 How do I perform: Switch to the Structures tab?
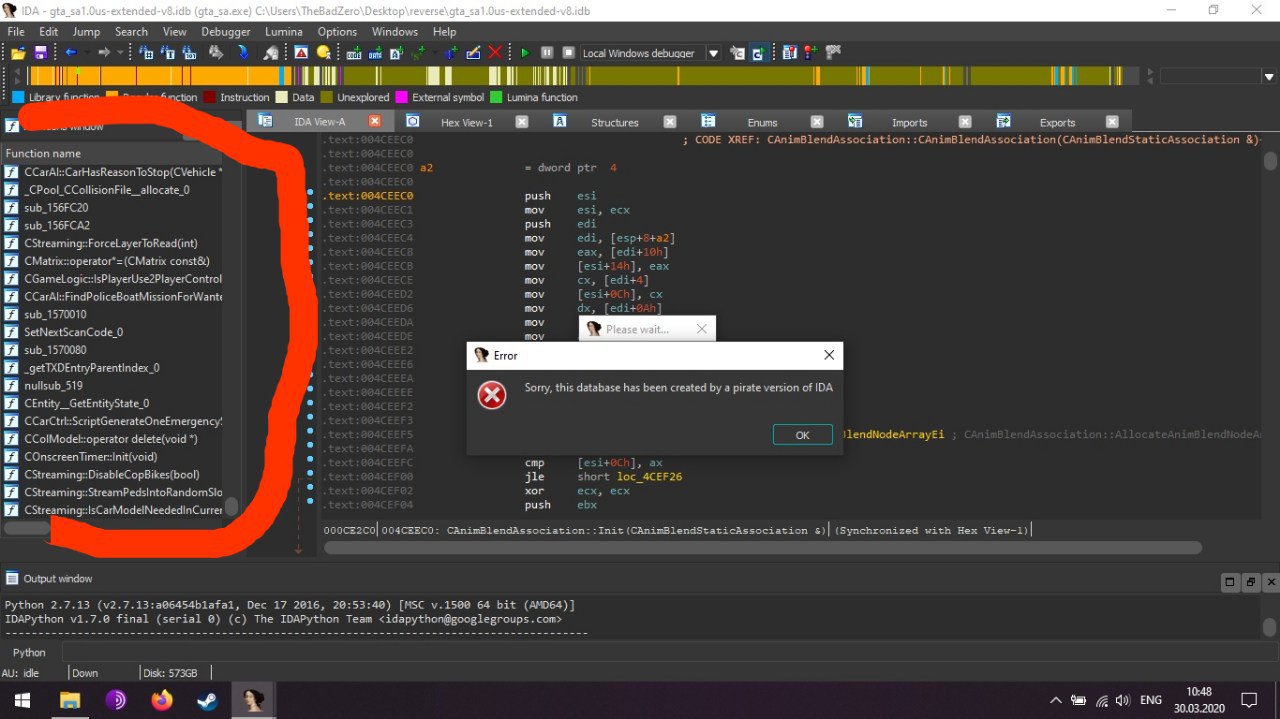614,122
